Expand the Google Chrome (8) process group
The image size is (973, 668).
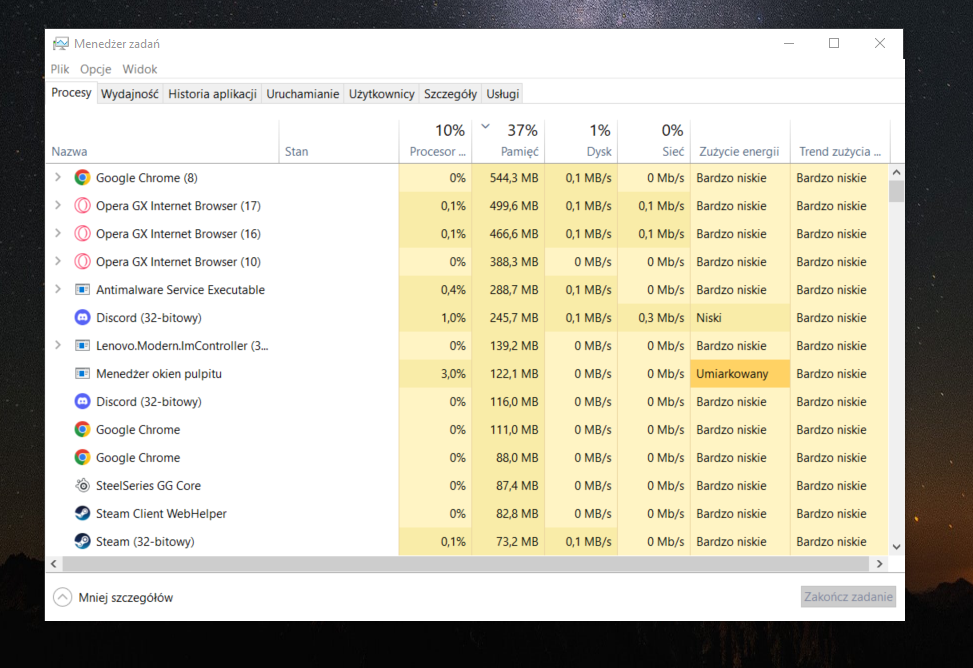point(58,177)
